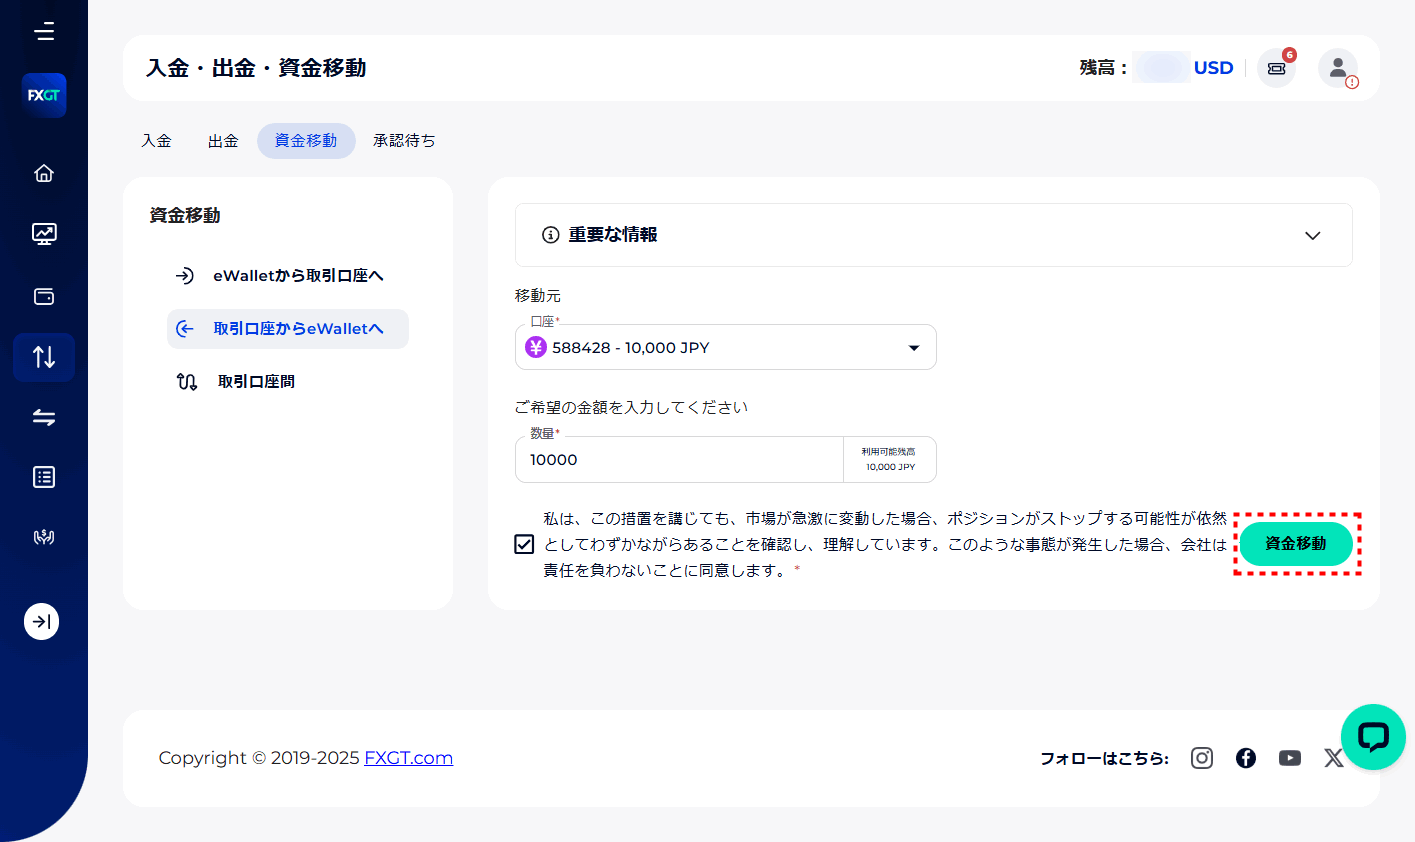
Task: Open the list report icon in sidebar
Action: point(44,477)
